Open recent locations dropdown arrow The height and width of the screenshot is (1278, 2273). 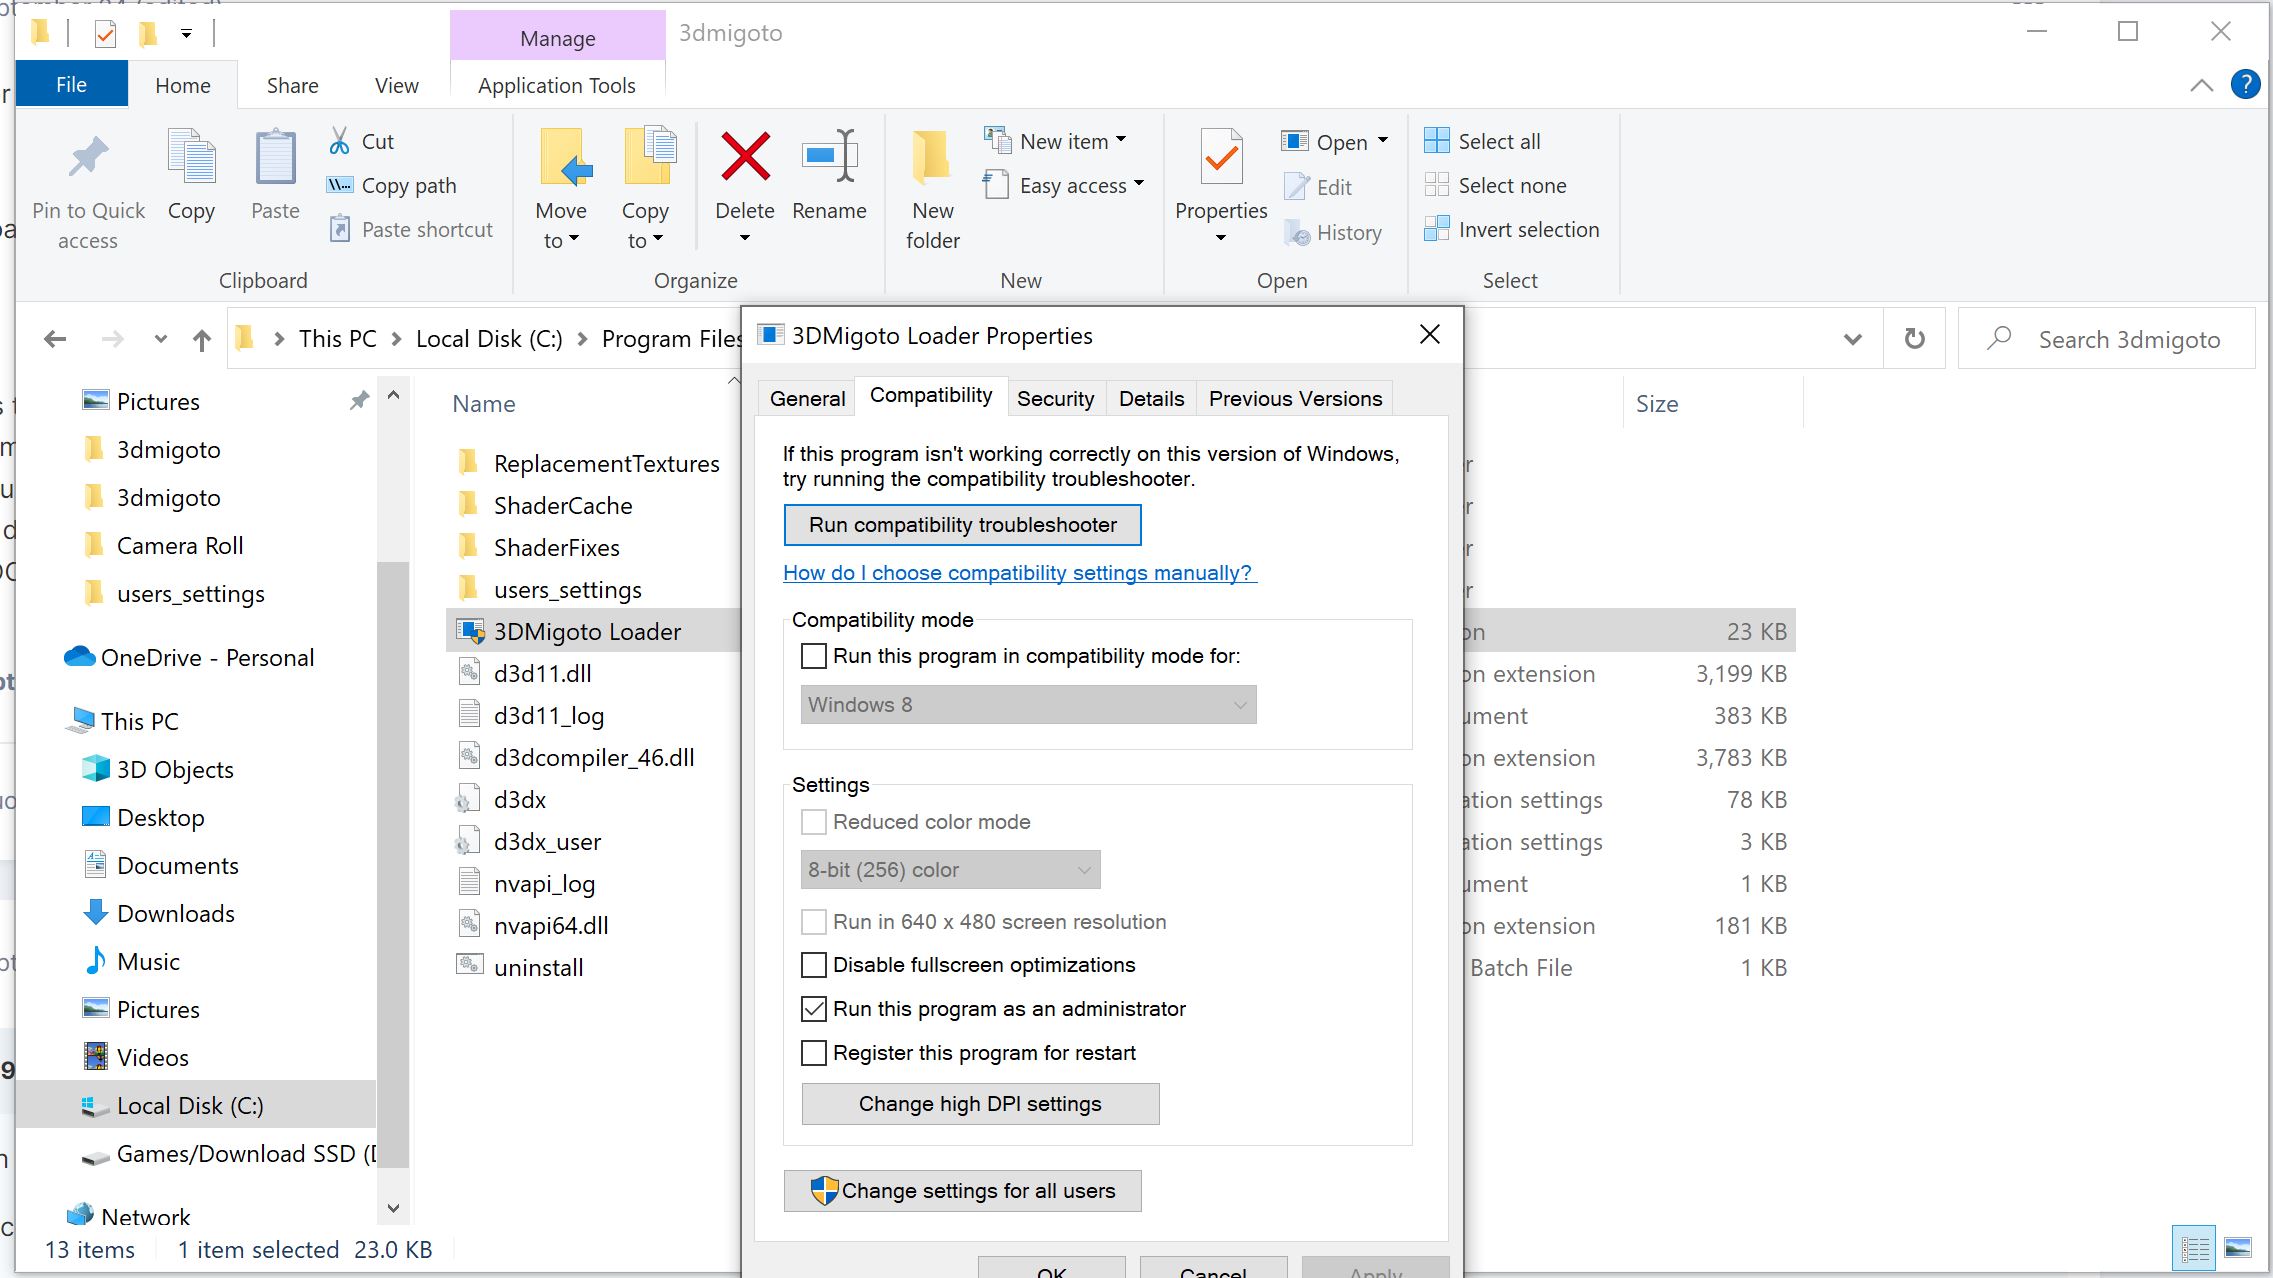160,339
